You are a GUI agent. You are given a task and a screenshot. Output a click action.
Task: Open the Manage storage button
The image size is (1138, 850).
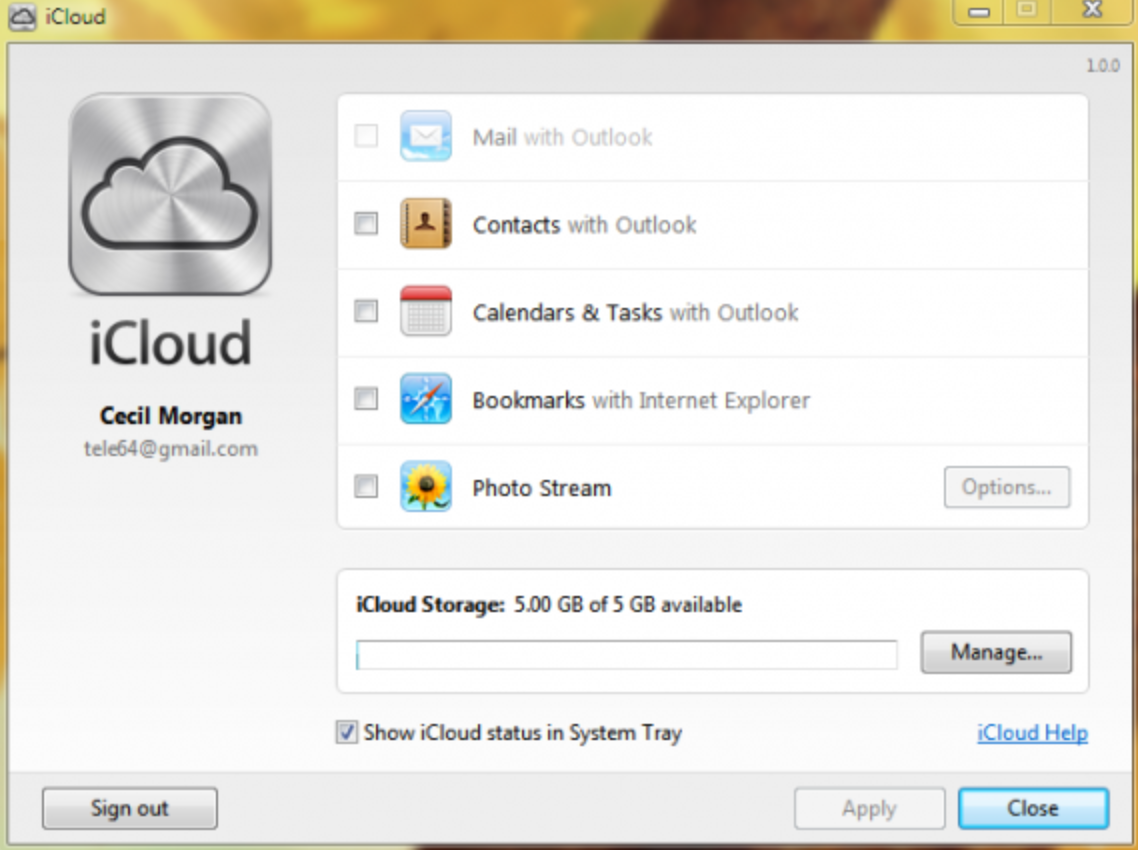(x=996, y=652)
